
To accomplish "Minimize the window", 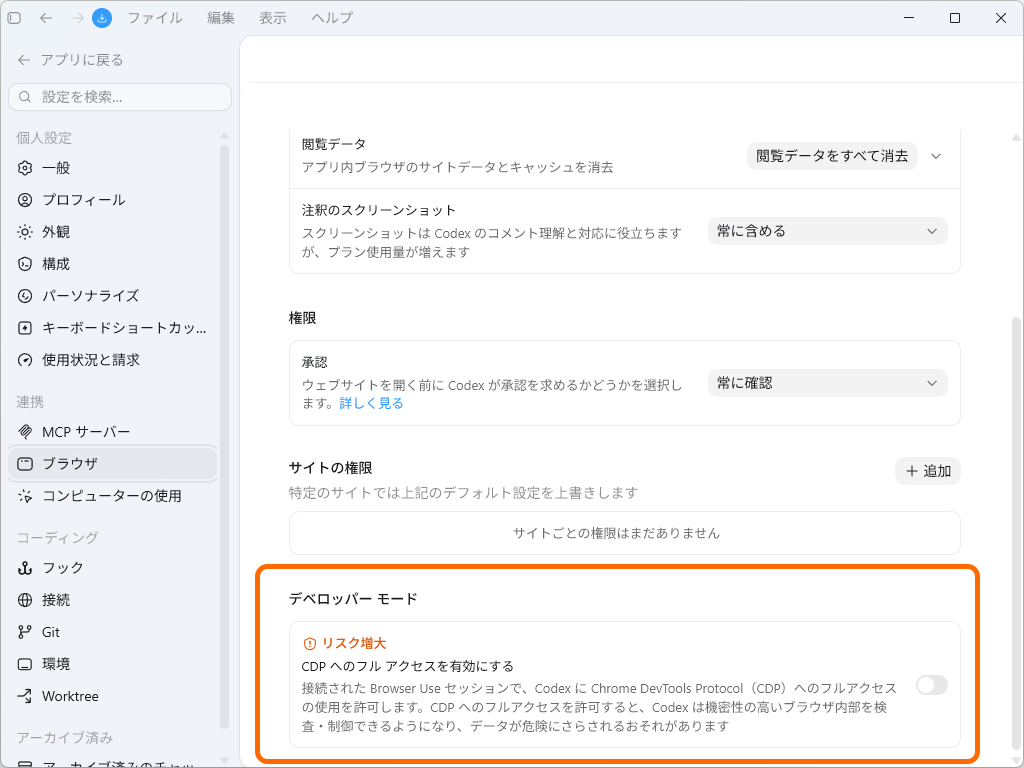I will [x=908, y=18].
